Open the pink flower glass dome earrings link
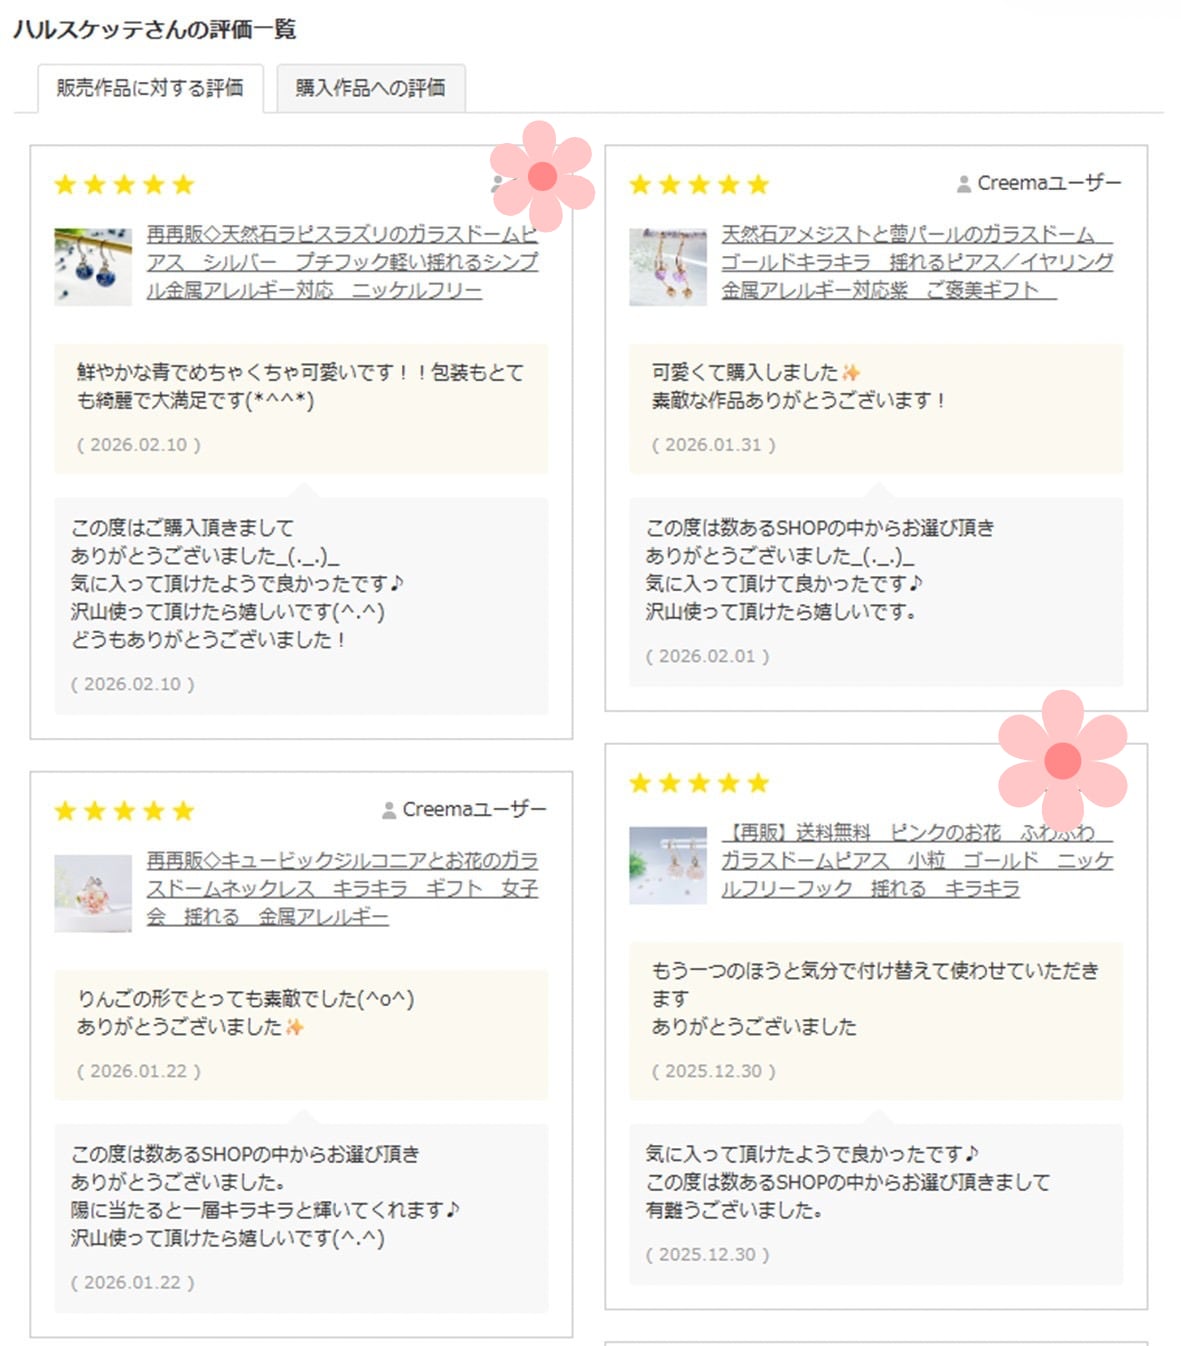 pyautogui.click(x=917, y=860)
